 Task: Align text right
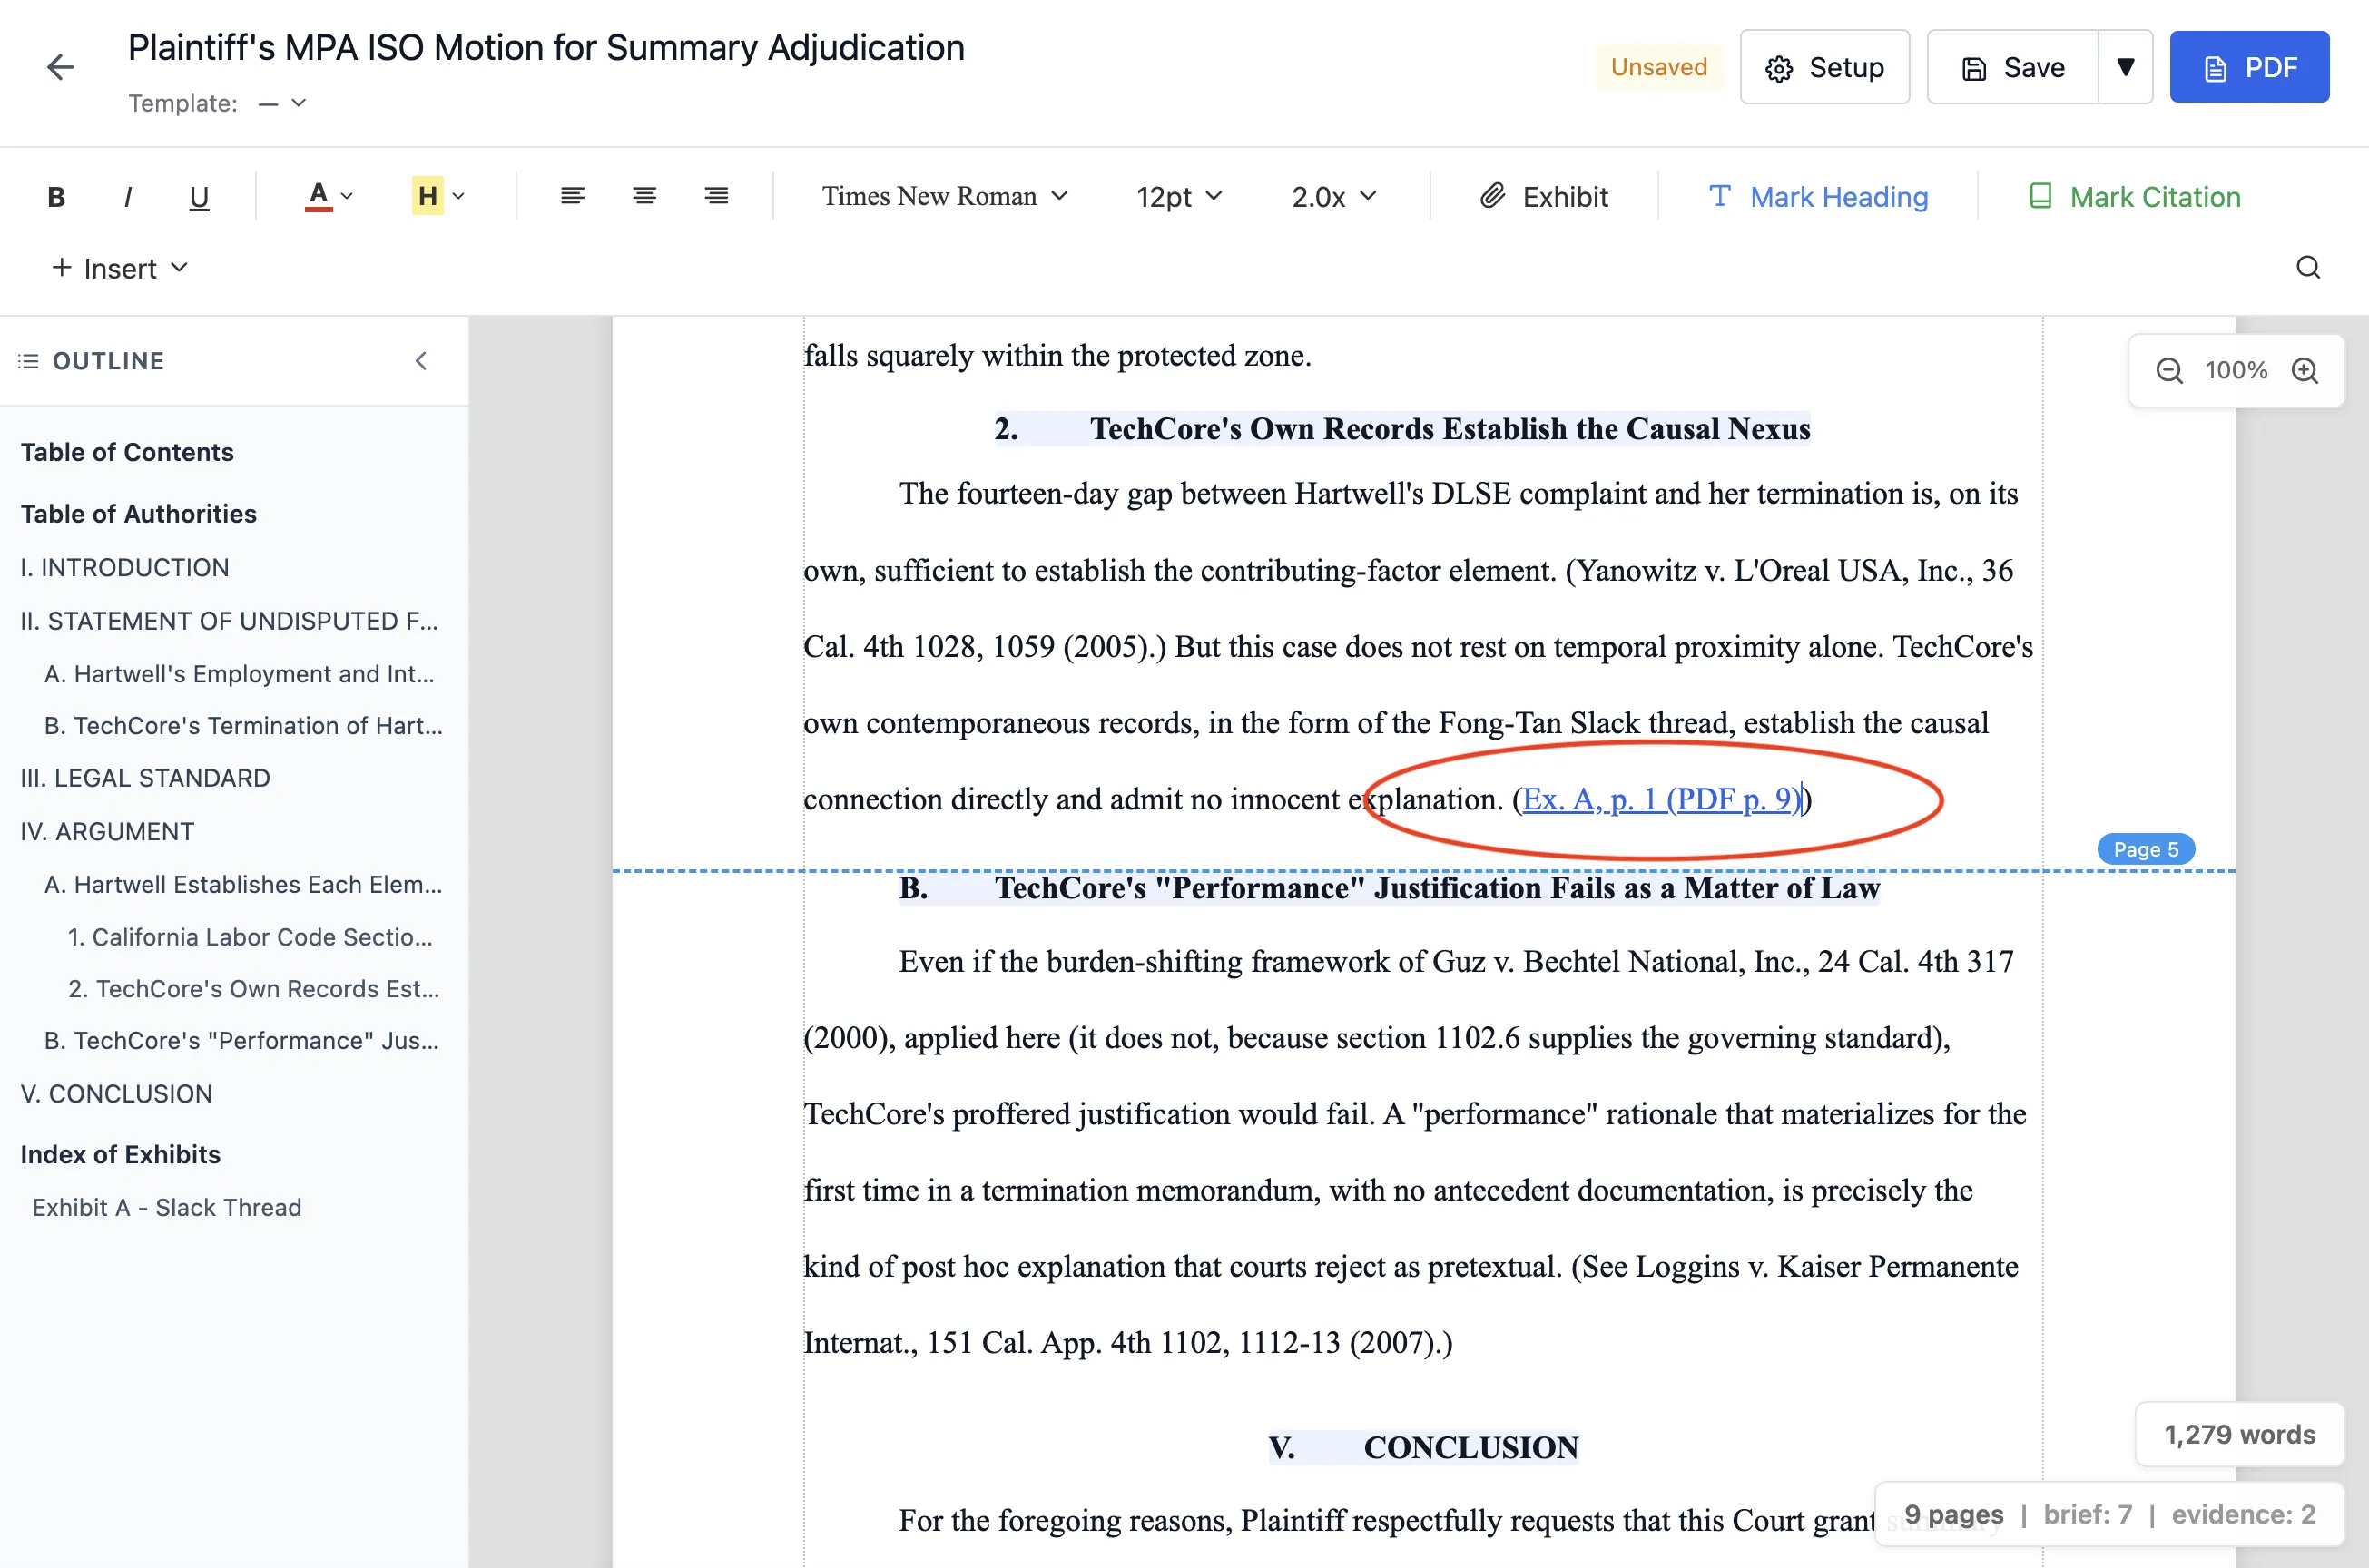tap(716, 196)
